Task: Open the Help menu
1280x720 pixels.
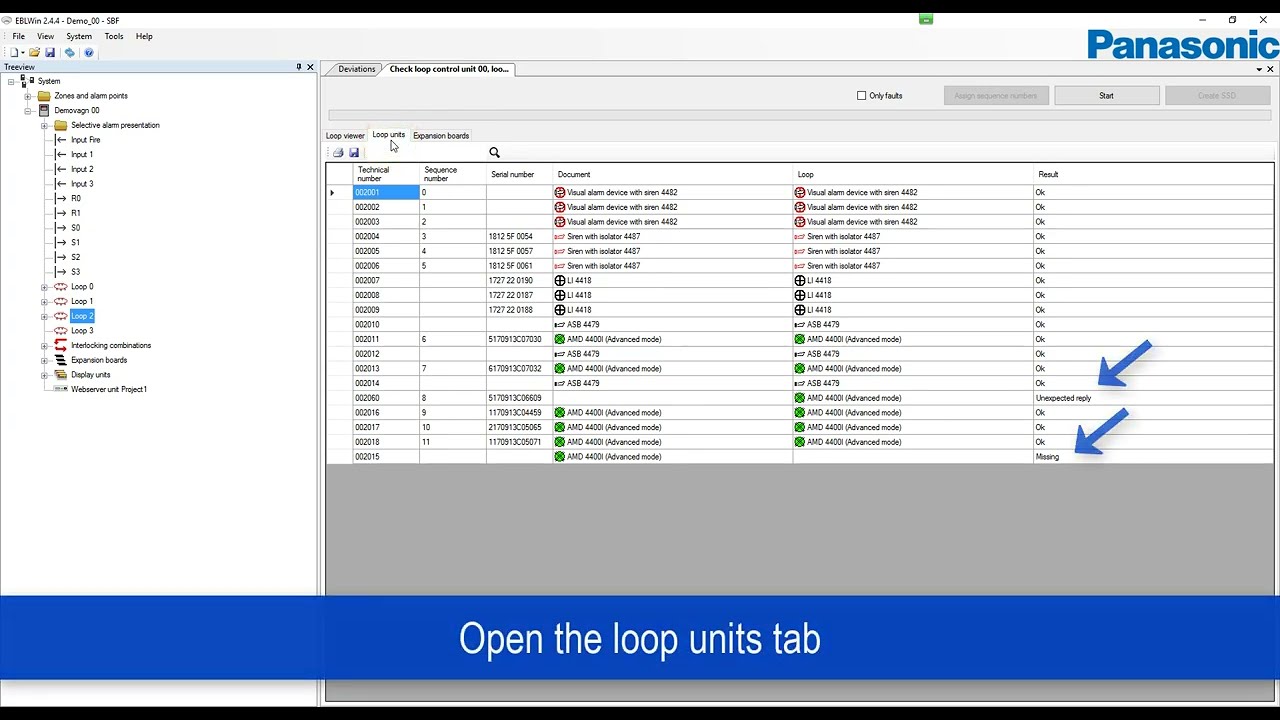Action: click(144, 36)
